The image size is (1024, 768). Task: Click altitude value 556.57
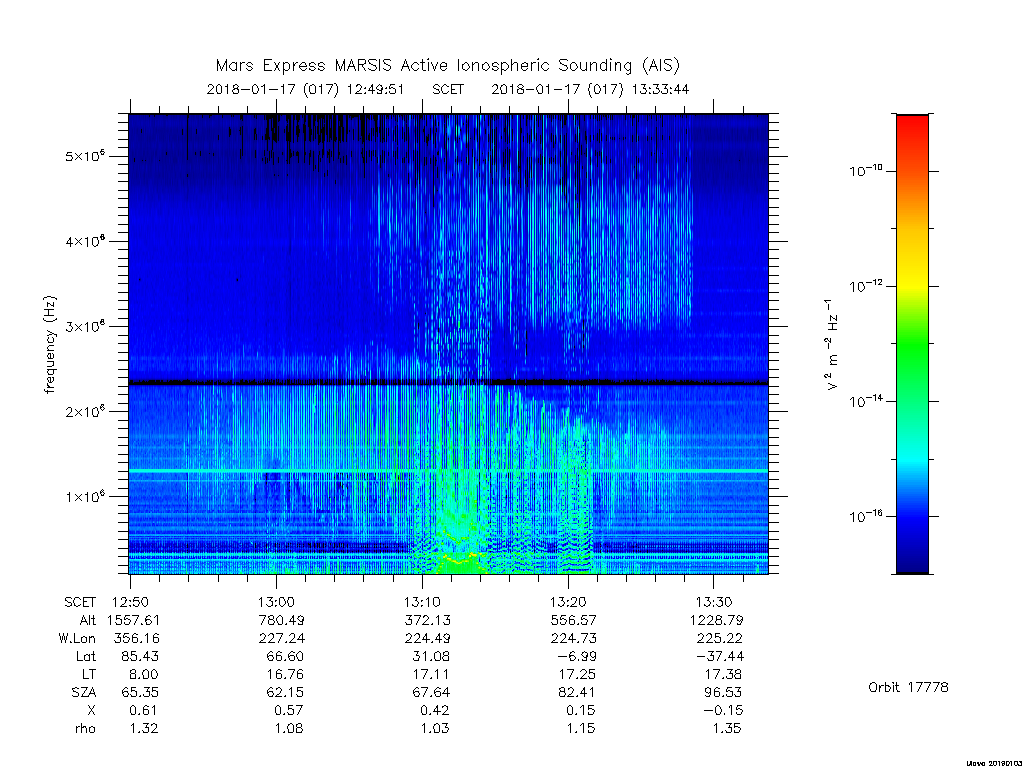pos(573,620)
